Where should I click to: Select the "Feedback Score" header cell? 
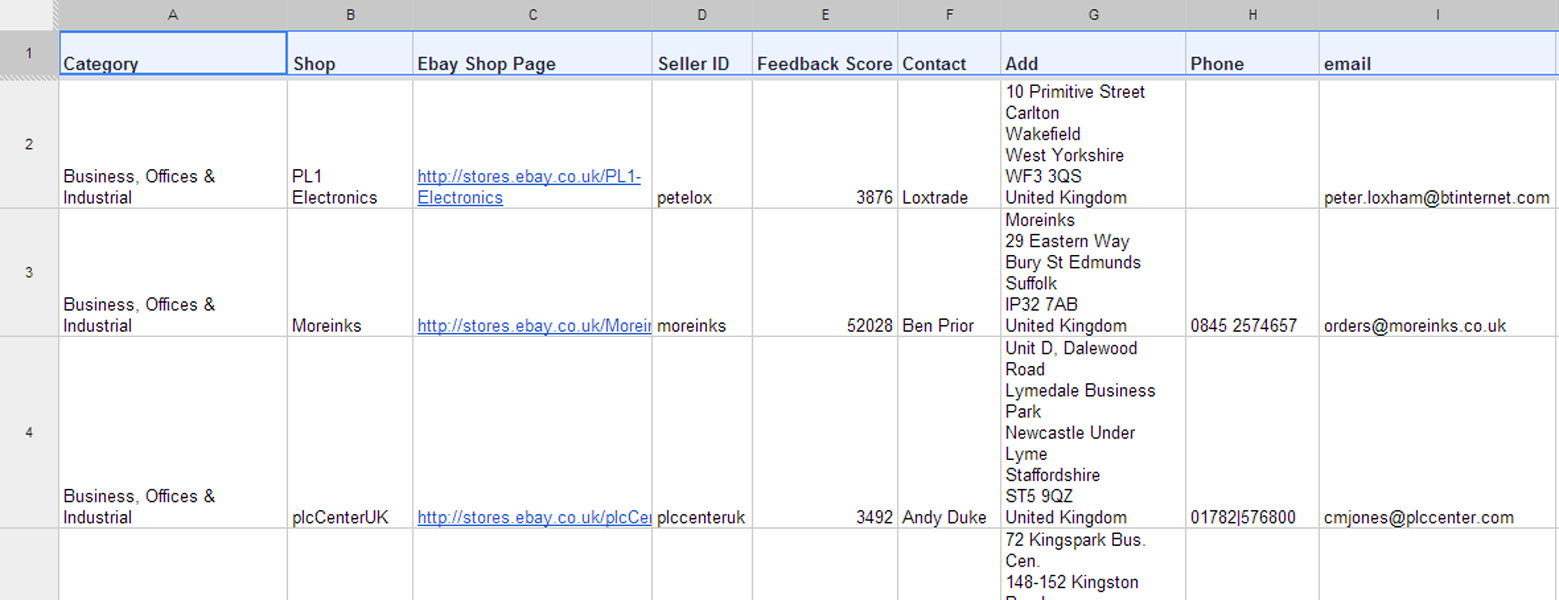(824, 64)
